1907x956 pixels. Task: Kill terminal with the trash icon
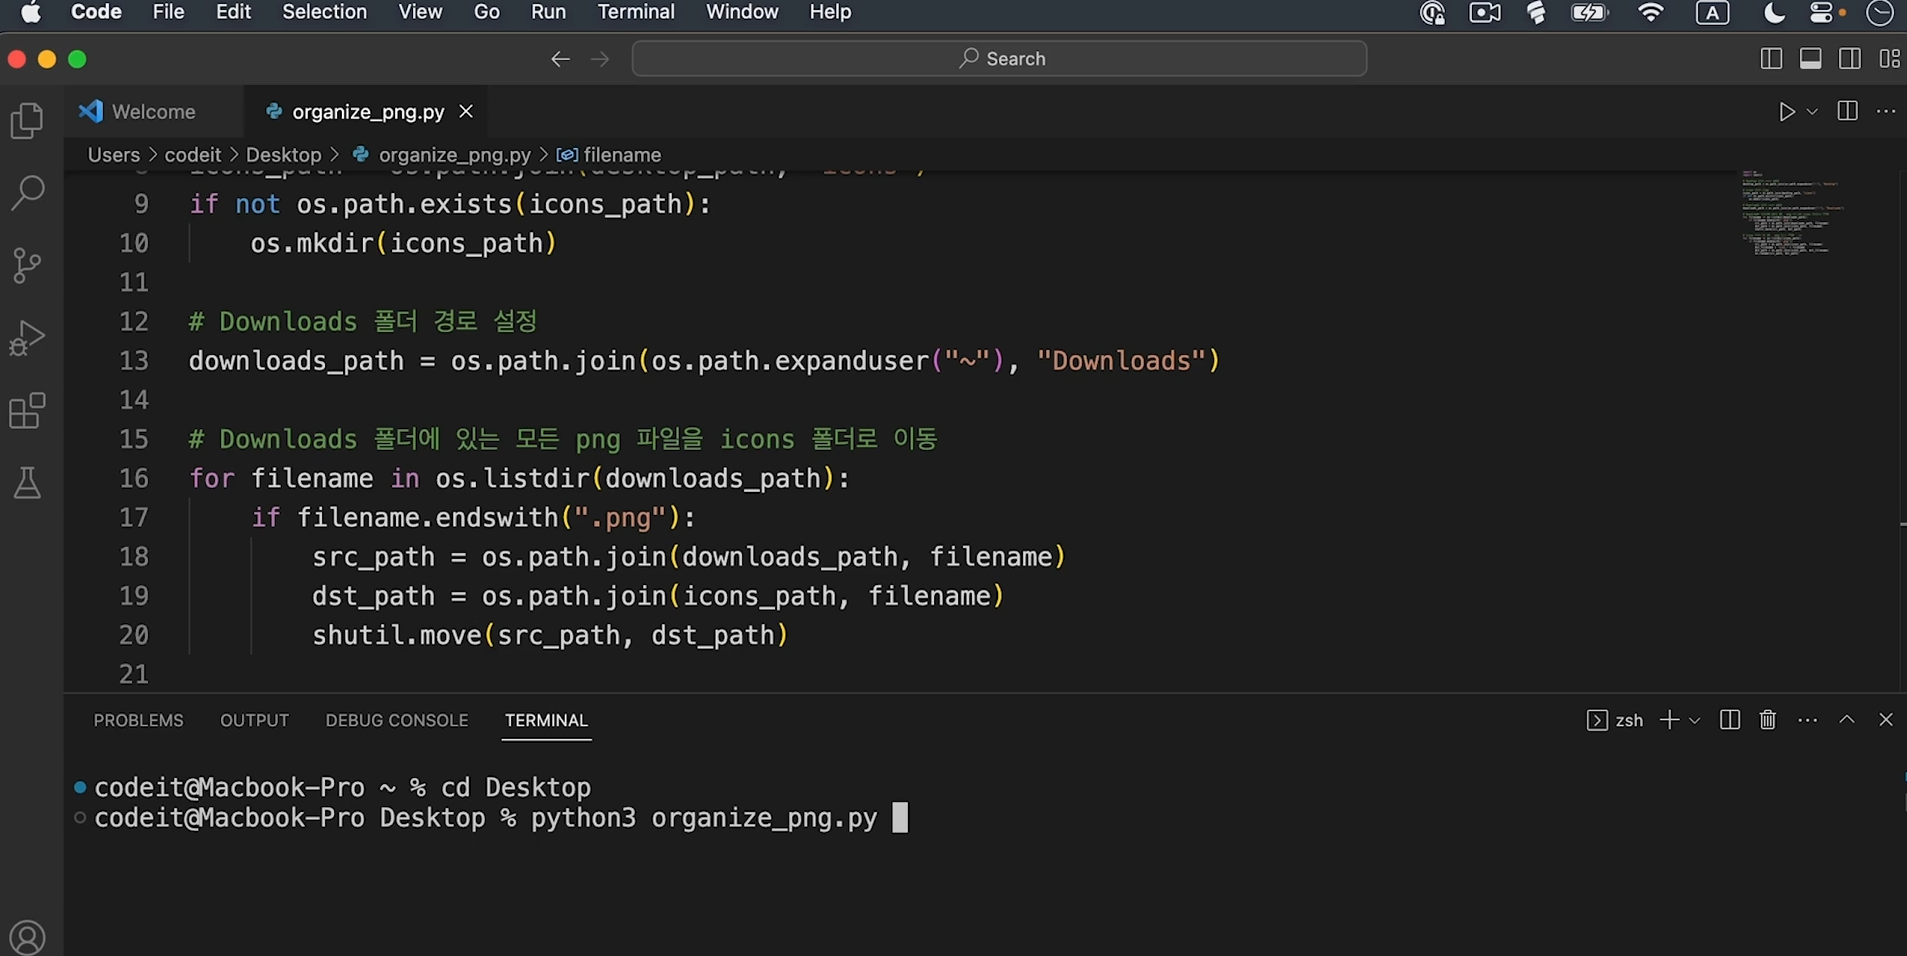pyautogui.click(x=1767, y=720)
